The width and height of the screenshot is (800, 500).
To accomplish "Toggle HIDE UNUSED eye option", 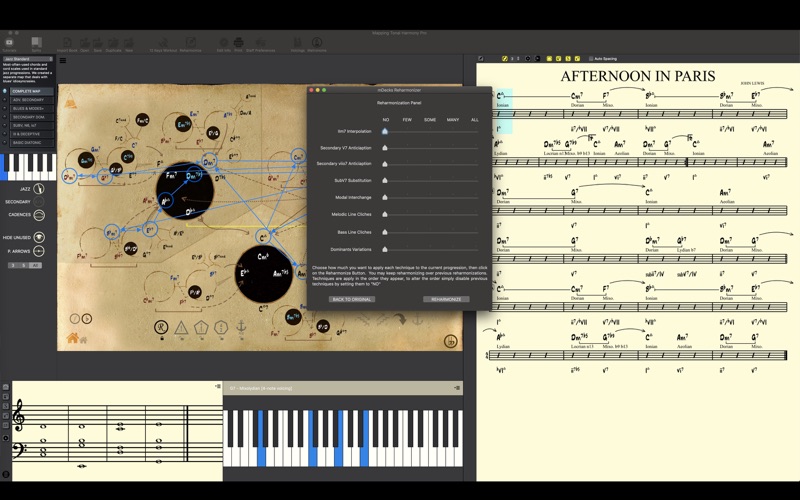I will point(39,238).
